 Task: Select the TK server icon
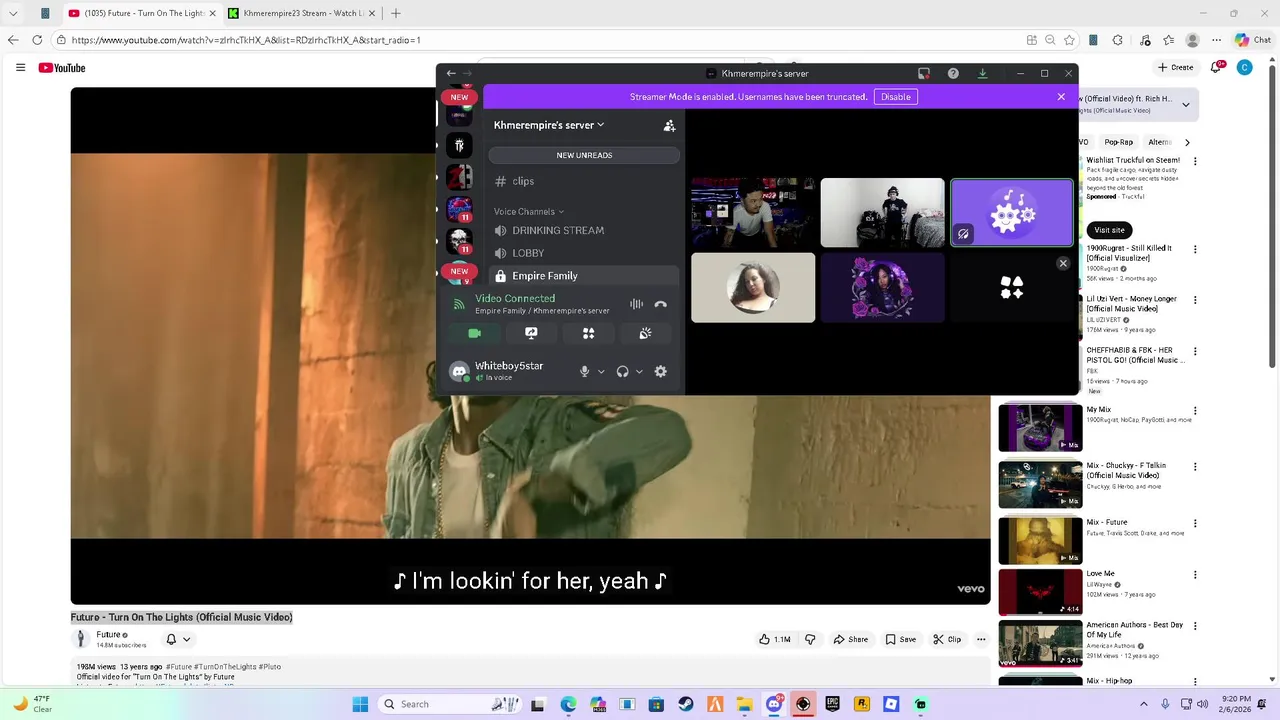[x=459, y=146]
